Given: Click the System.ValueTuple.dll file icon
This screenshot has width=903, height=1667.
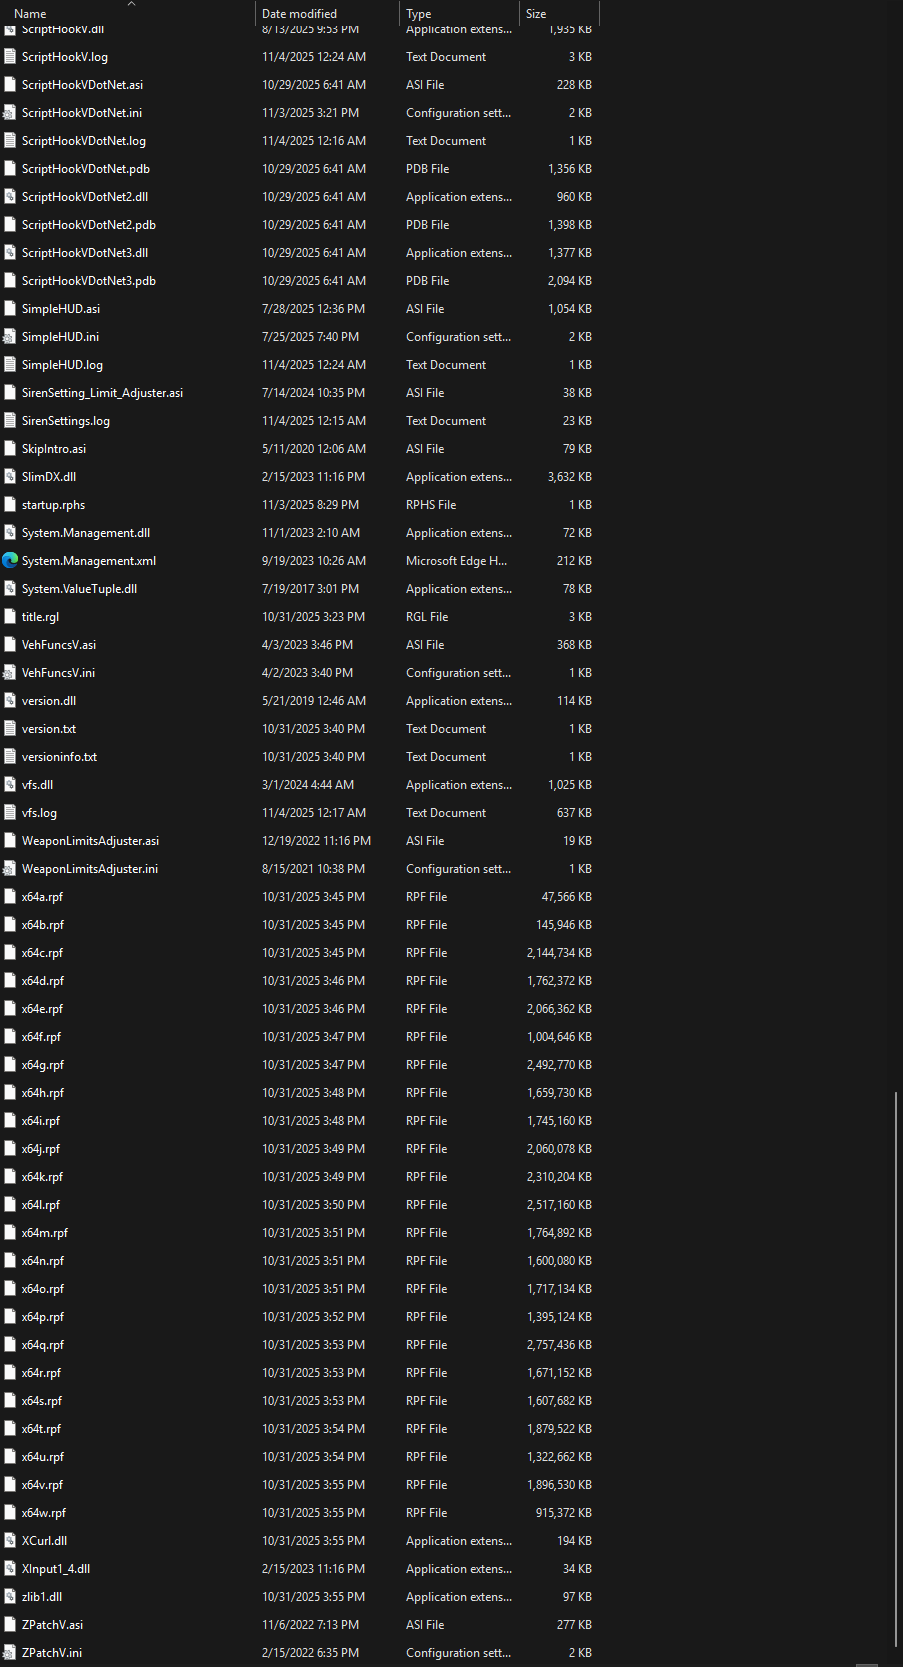Looking at the screenshot, I should point(10,589).
